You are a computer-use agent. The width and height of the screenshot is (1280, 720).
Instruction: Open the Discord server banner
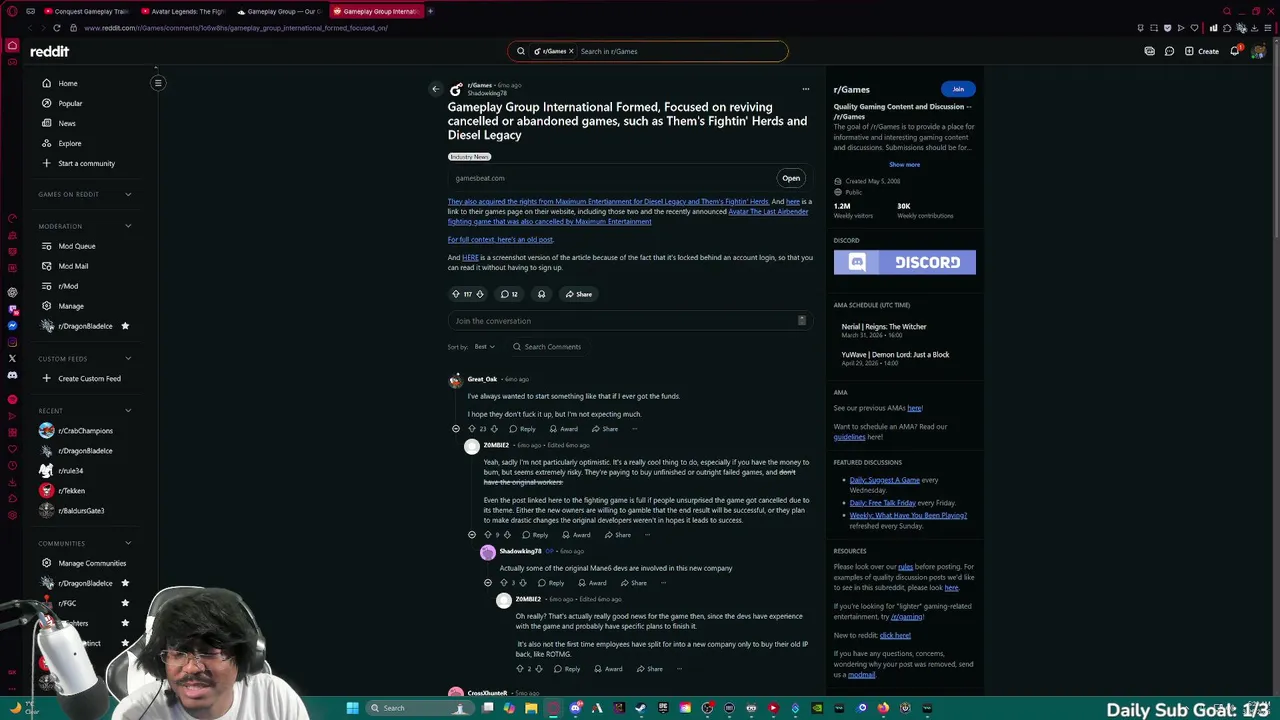pos(904,262)
